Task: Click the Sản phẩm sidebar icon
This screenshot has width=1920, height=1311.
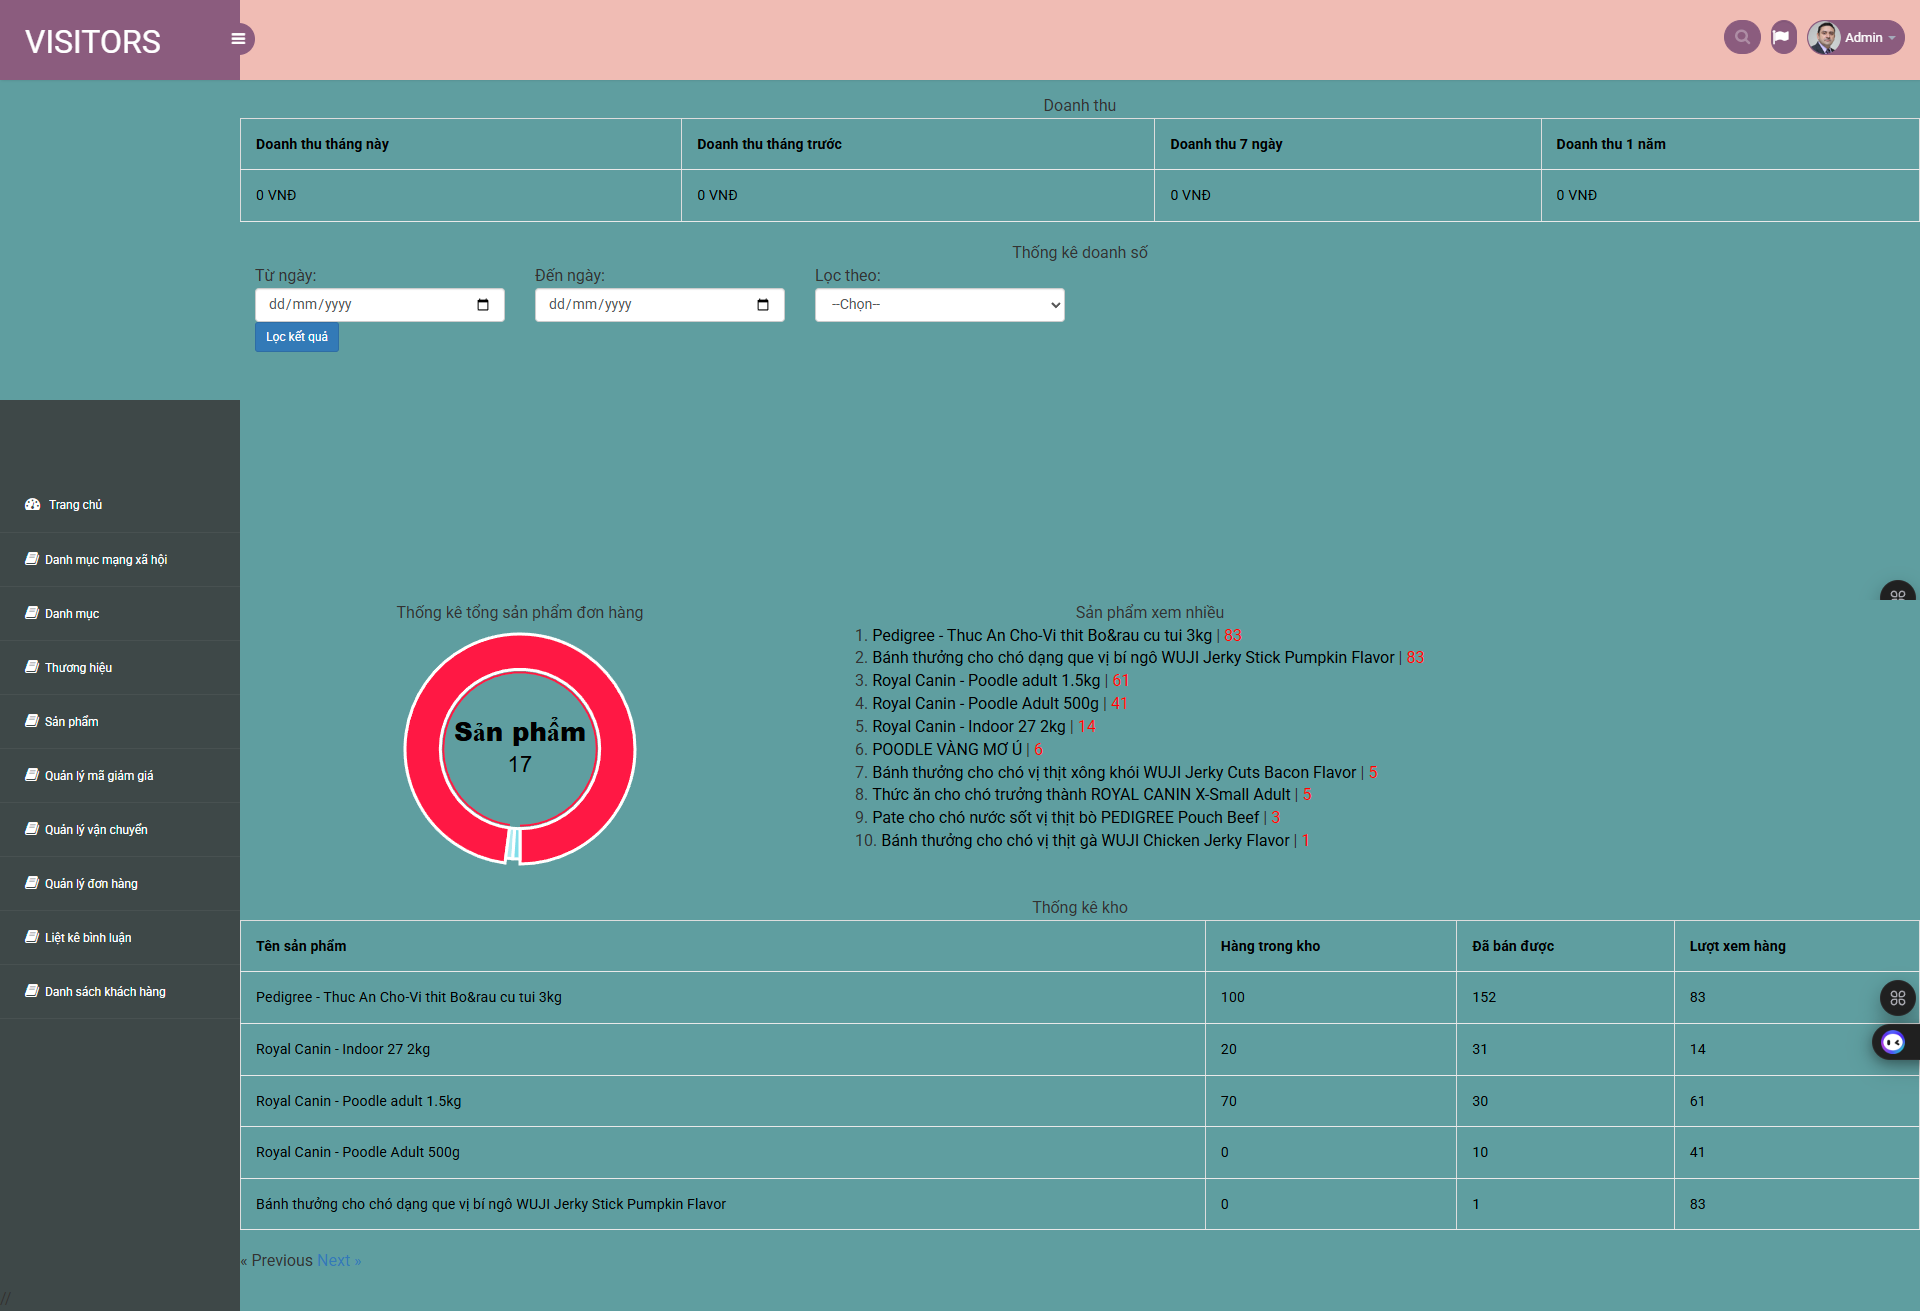Action: pos(31,721)
